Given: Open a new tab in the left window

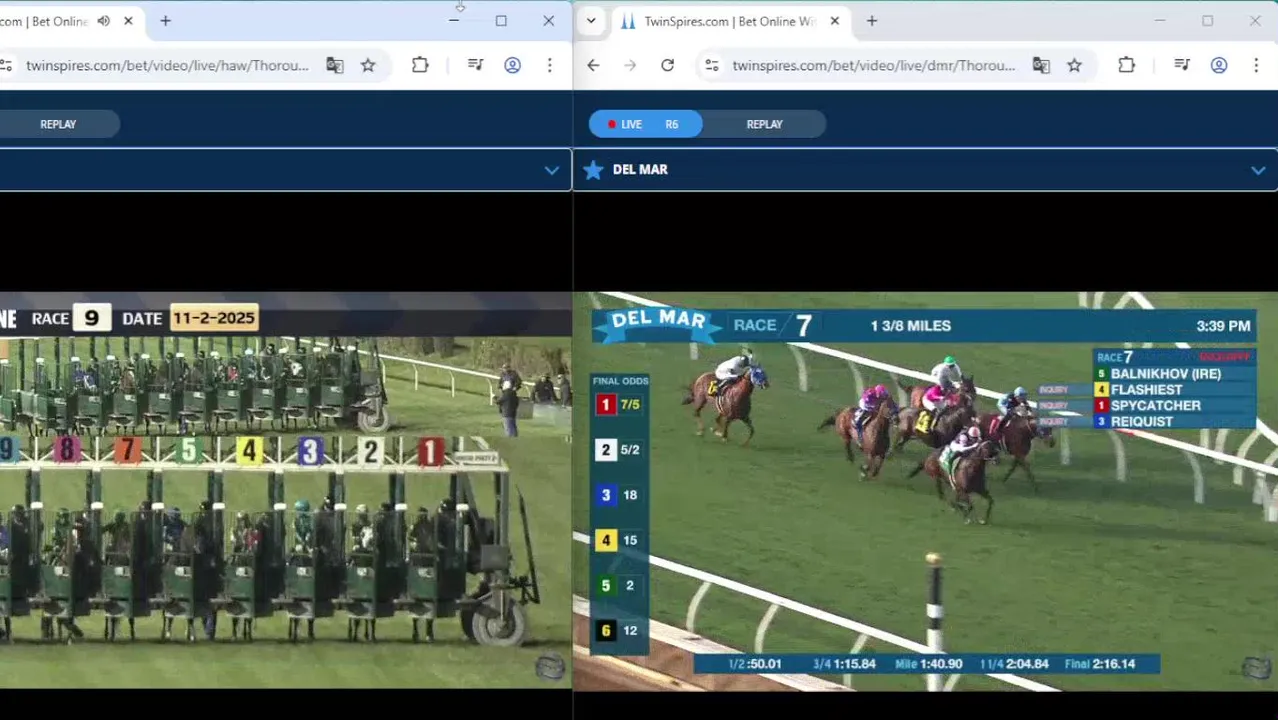Looking at the screenshot, I should click(165, 21).
